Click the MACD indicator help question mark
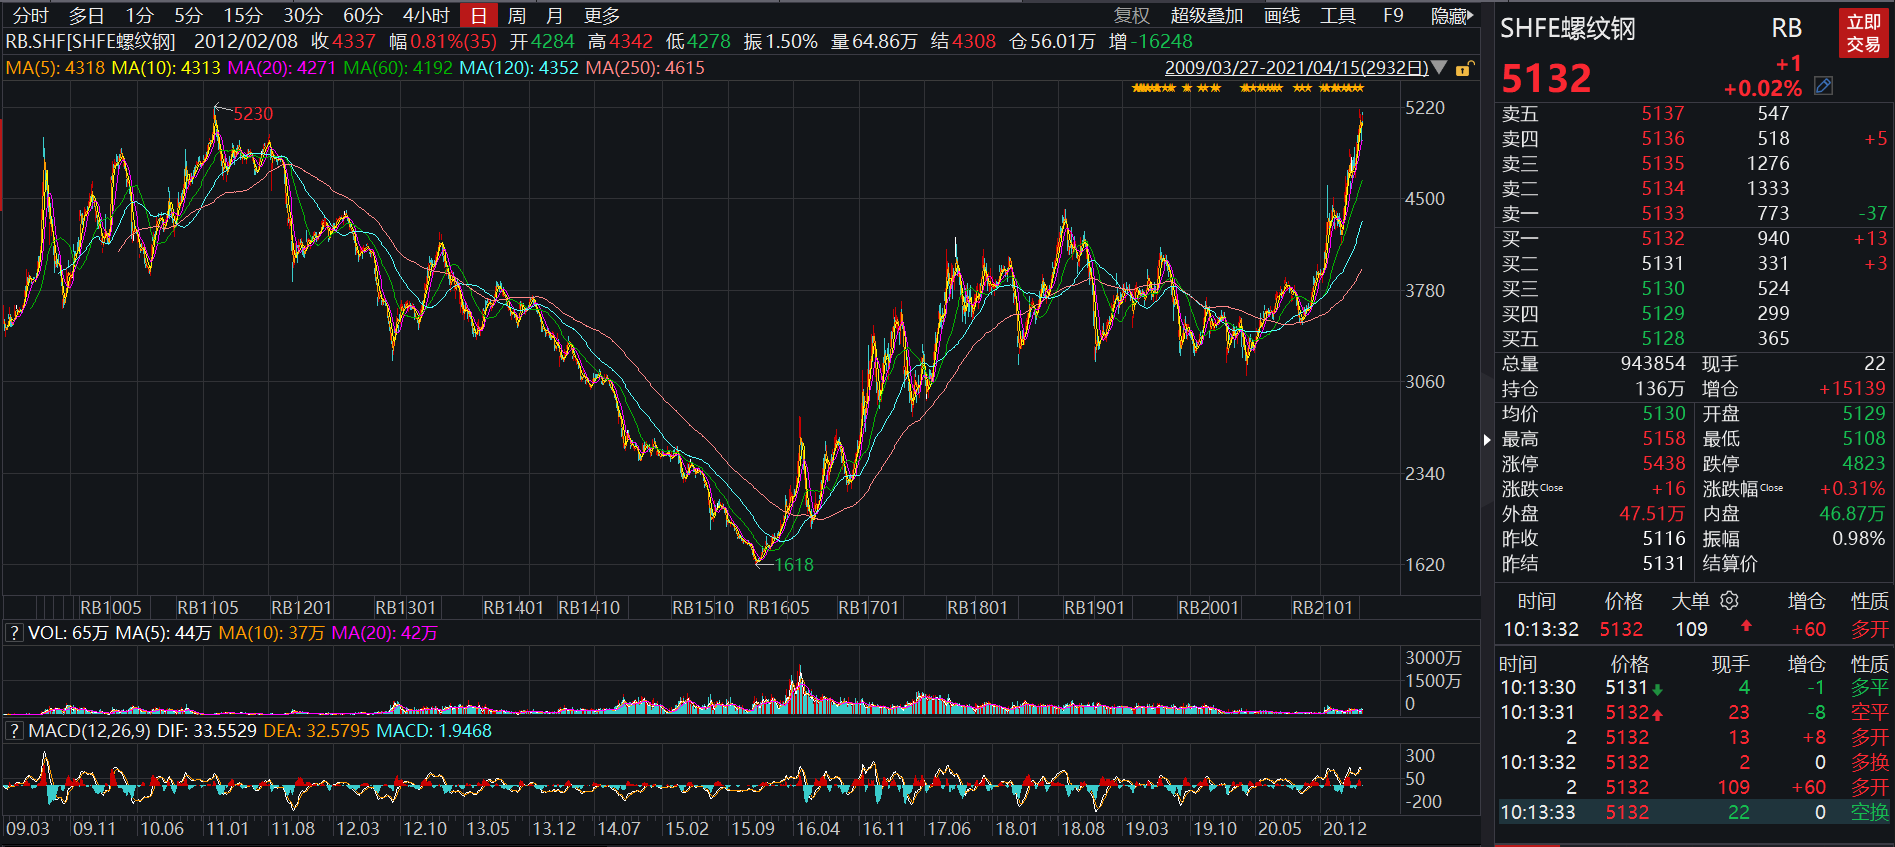 (14, 731)
